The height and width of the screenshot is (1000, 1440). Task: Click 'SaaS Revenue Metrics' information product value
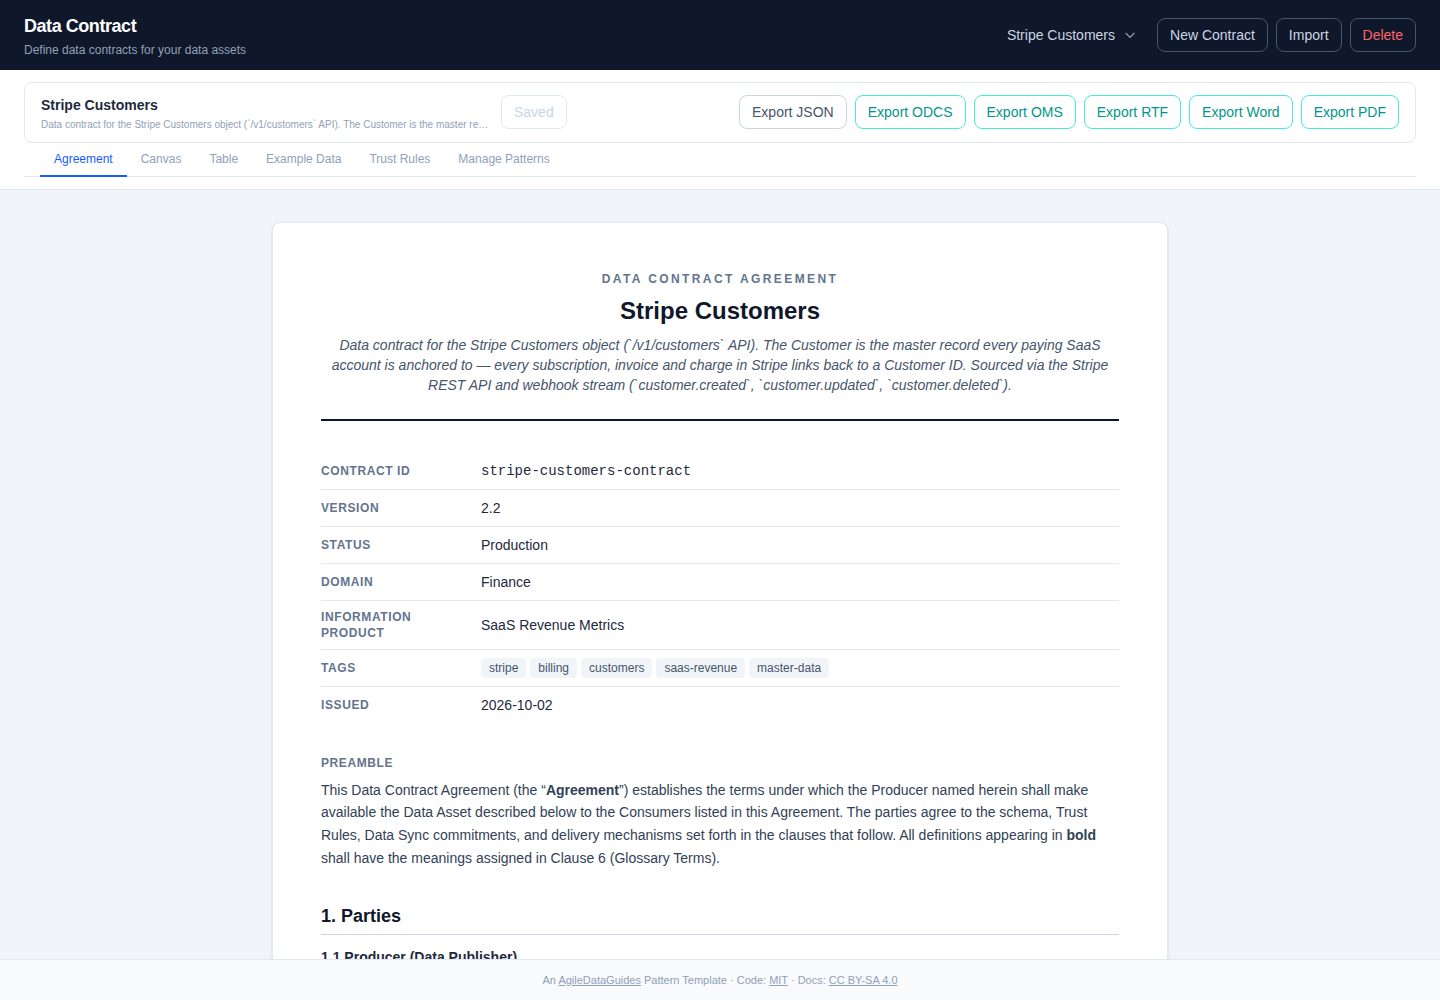552,625
